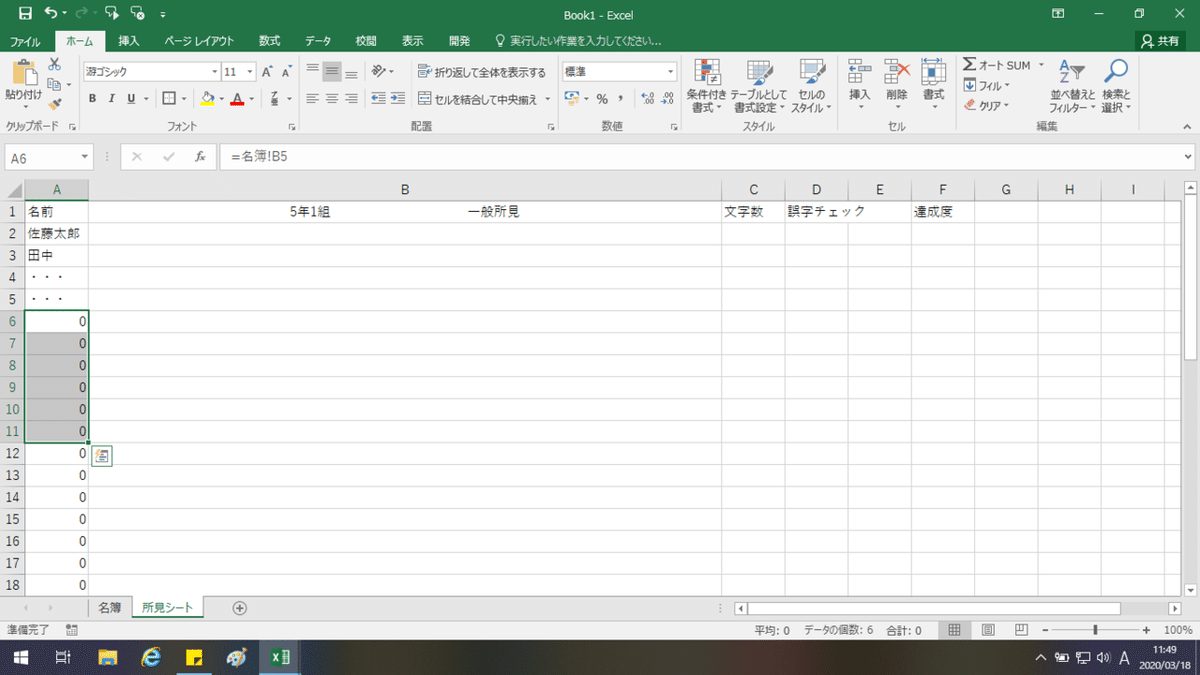Open 条件付き書式 conditional formatting
Viewport: 1200px width, 675px height.
(708, 86)
